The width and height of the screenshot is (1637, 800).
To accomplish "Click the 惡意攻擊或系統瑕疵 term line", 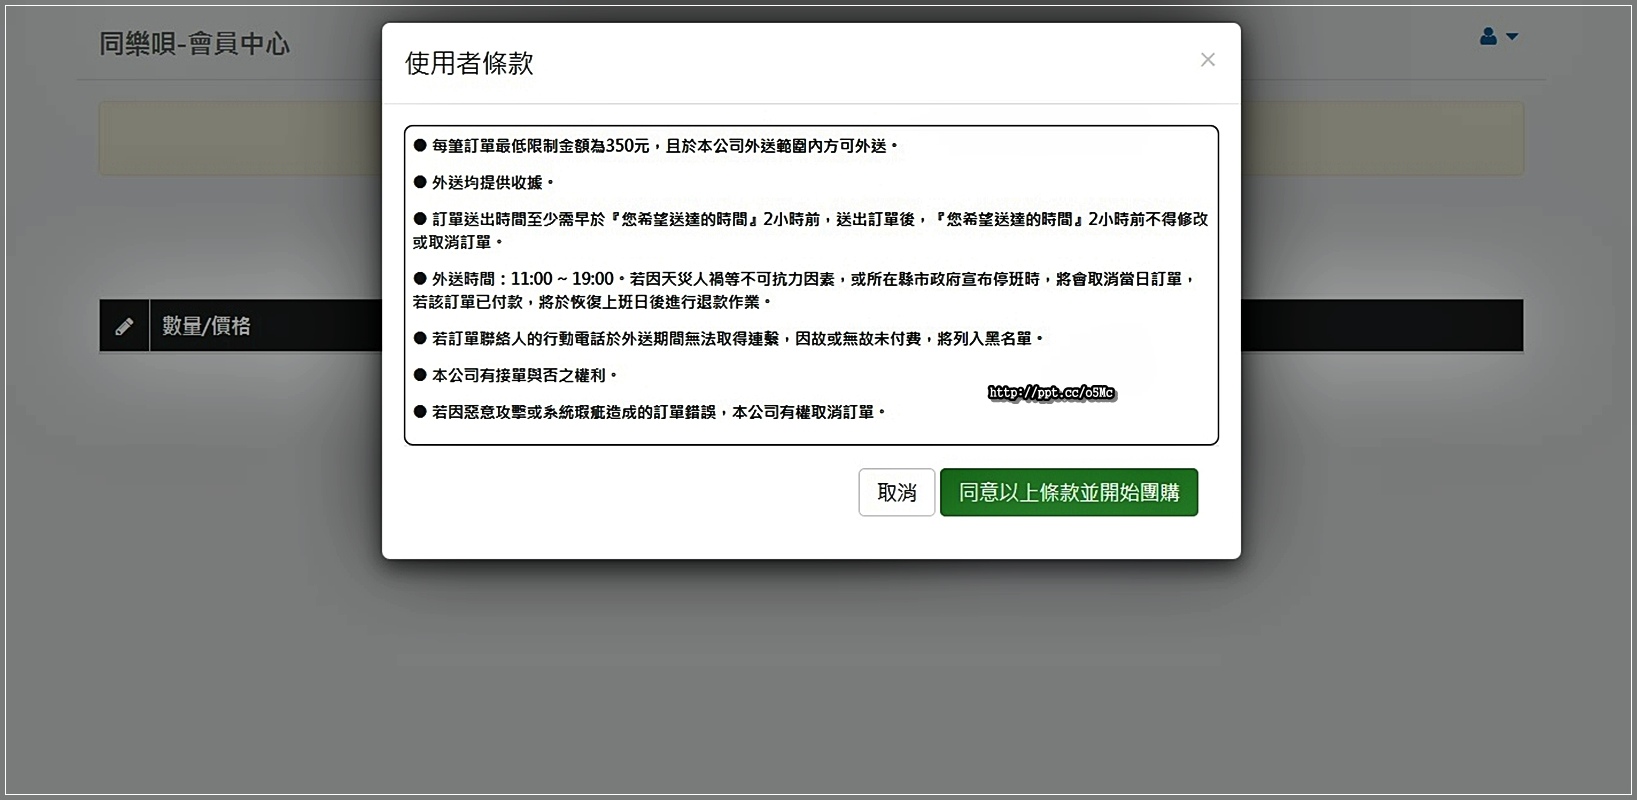I will pos(650,412).
